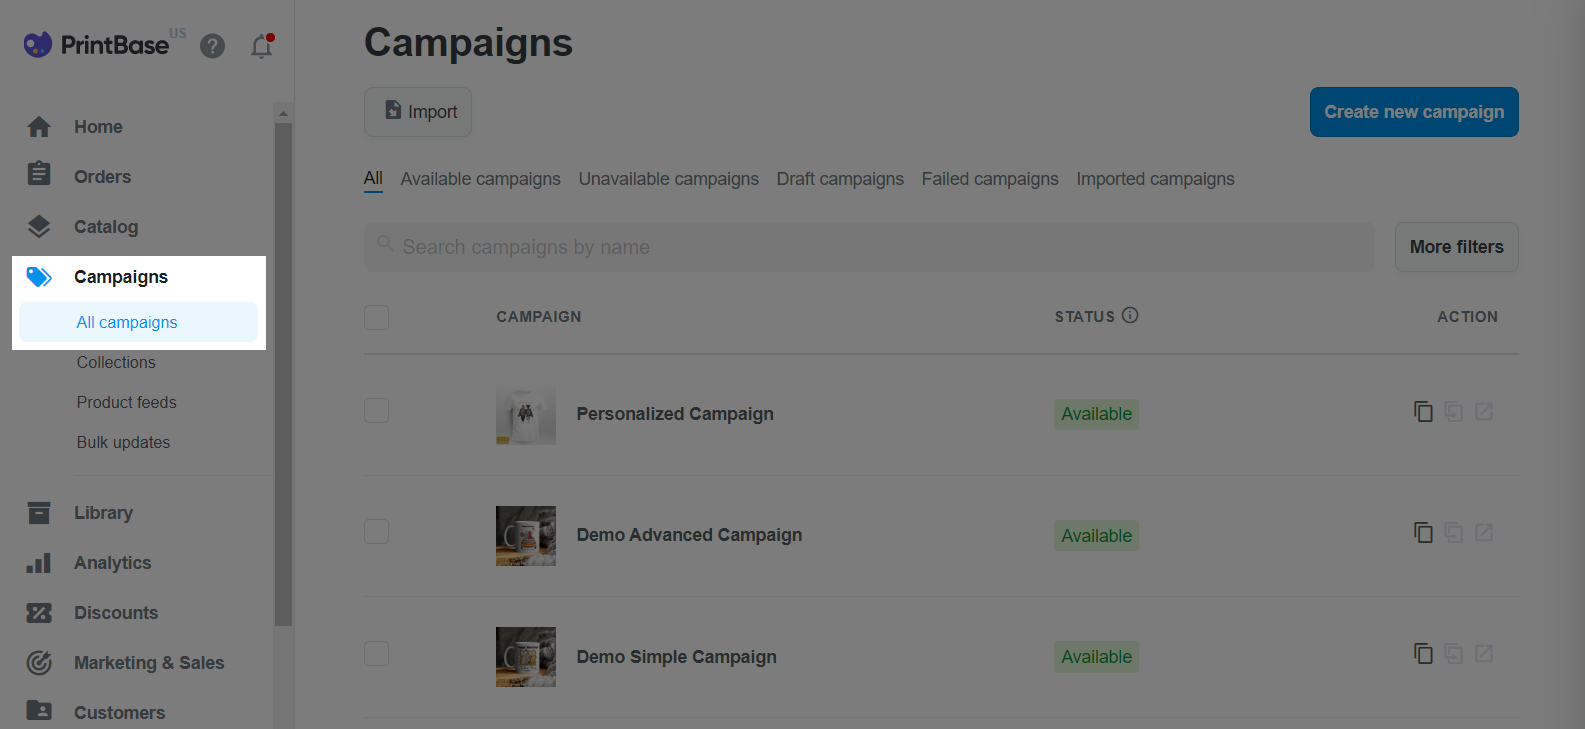The height and width of the screenshot is (729, 1585).
Task: Check the Demo Advanced Campaign checkbox
Action: click(x=377, y=531)
